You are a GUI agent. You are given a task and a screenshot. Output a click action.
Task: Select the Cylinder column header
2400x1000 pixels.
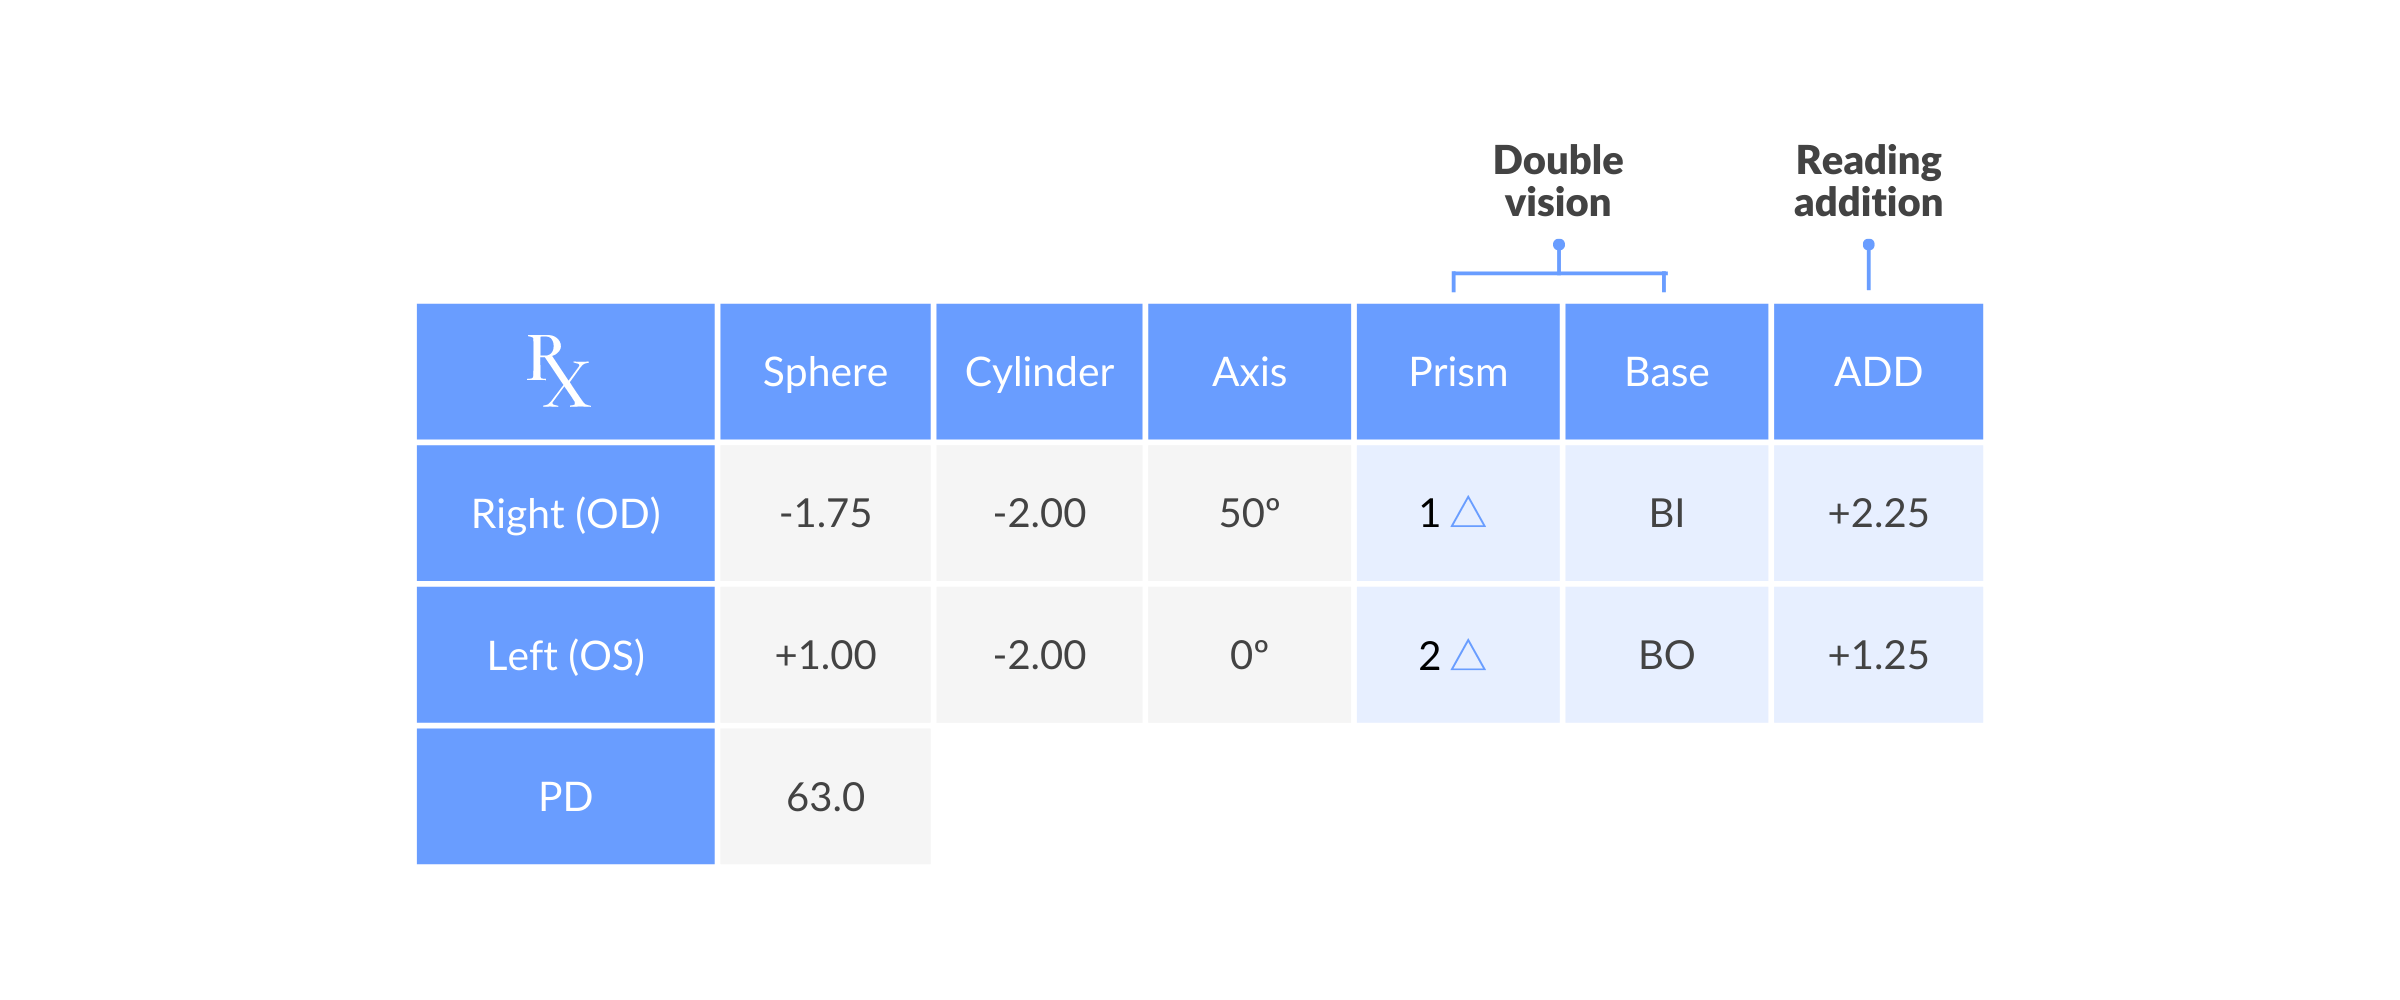coord(1039,372)
